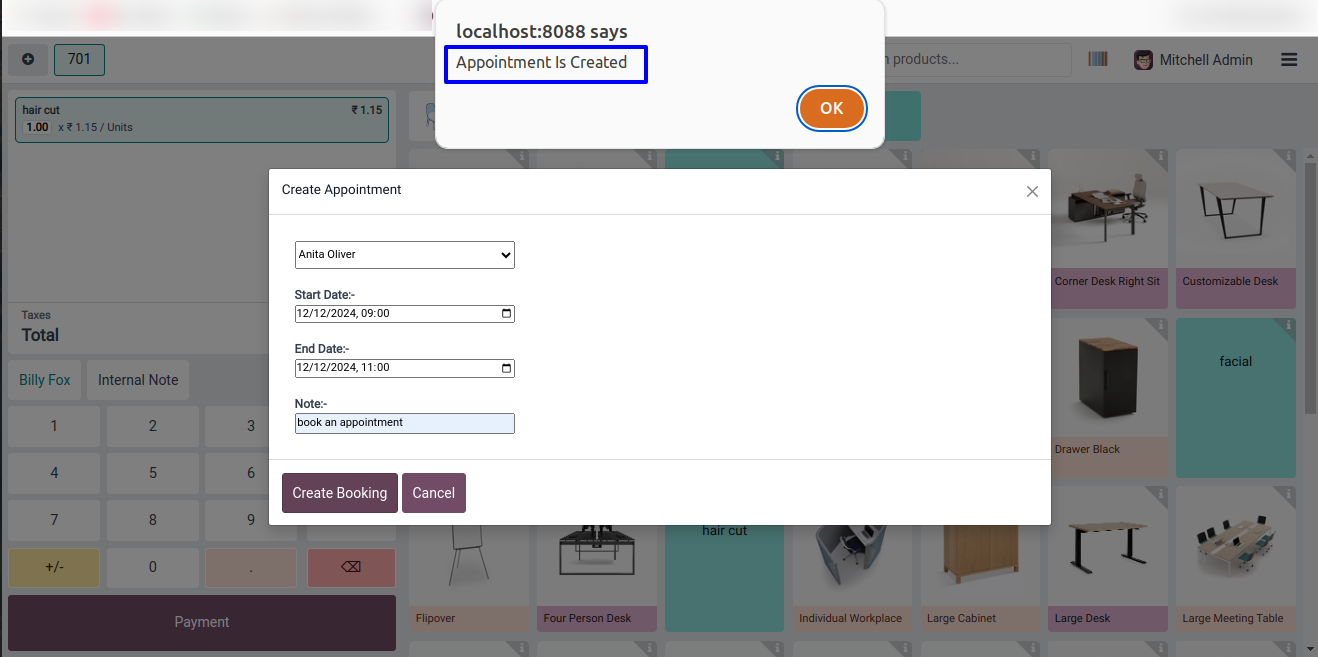The width and height of the screenshot is (1318, 657).
Task: Select order tab 701
Action: [79, 60]
